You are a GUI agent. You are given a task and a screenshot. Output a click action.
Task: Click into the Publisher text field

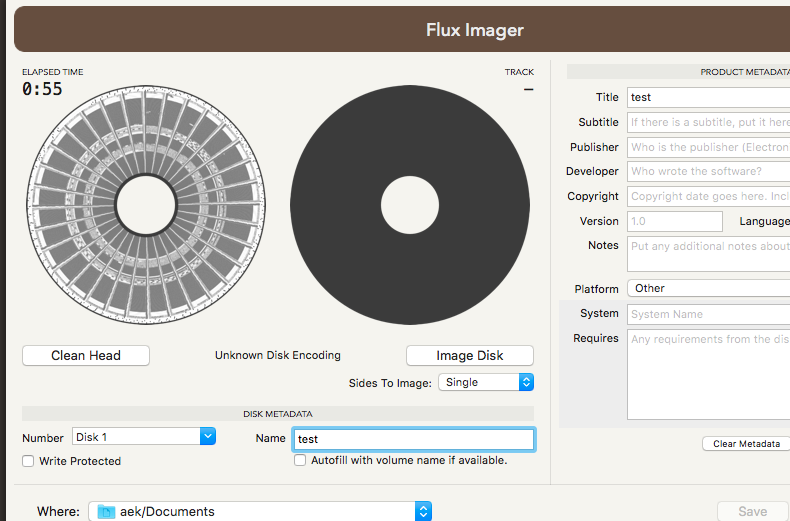[708, 147]
